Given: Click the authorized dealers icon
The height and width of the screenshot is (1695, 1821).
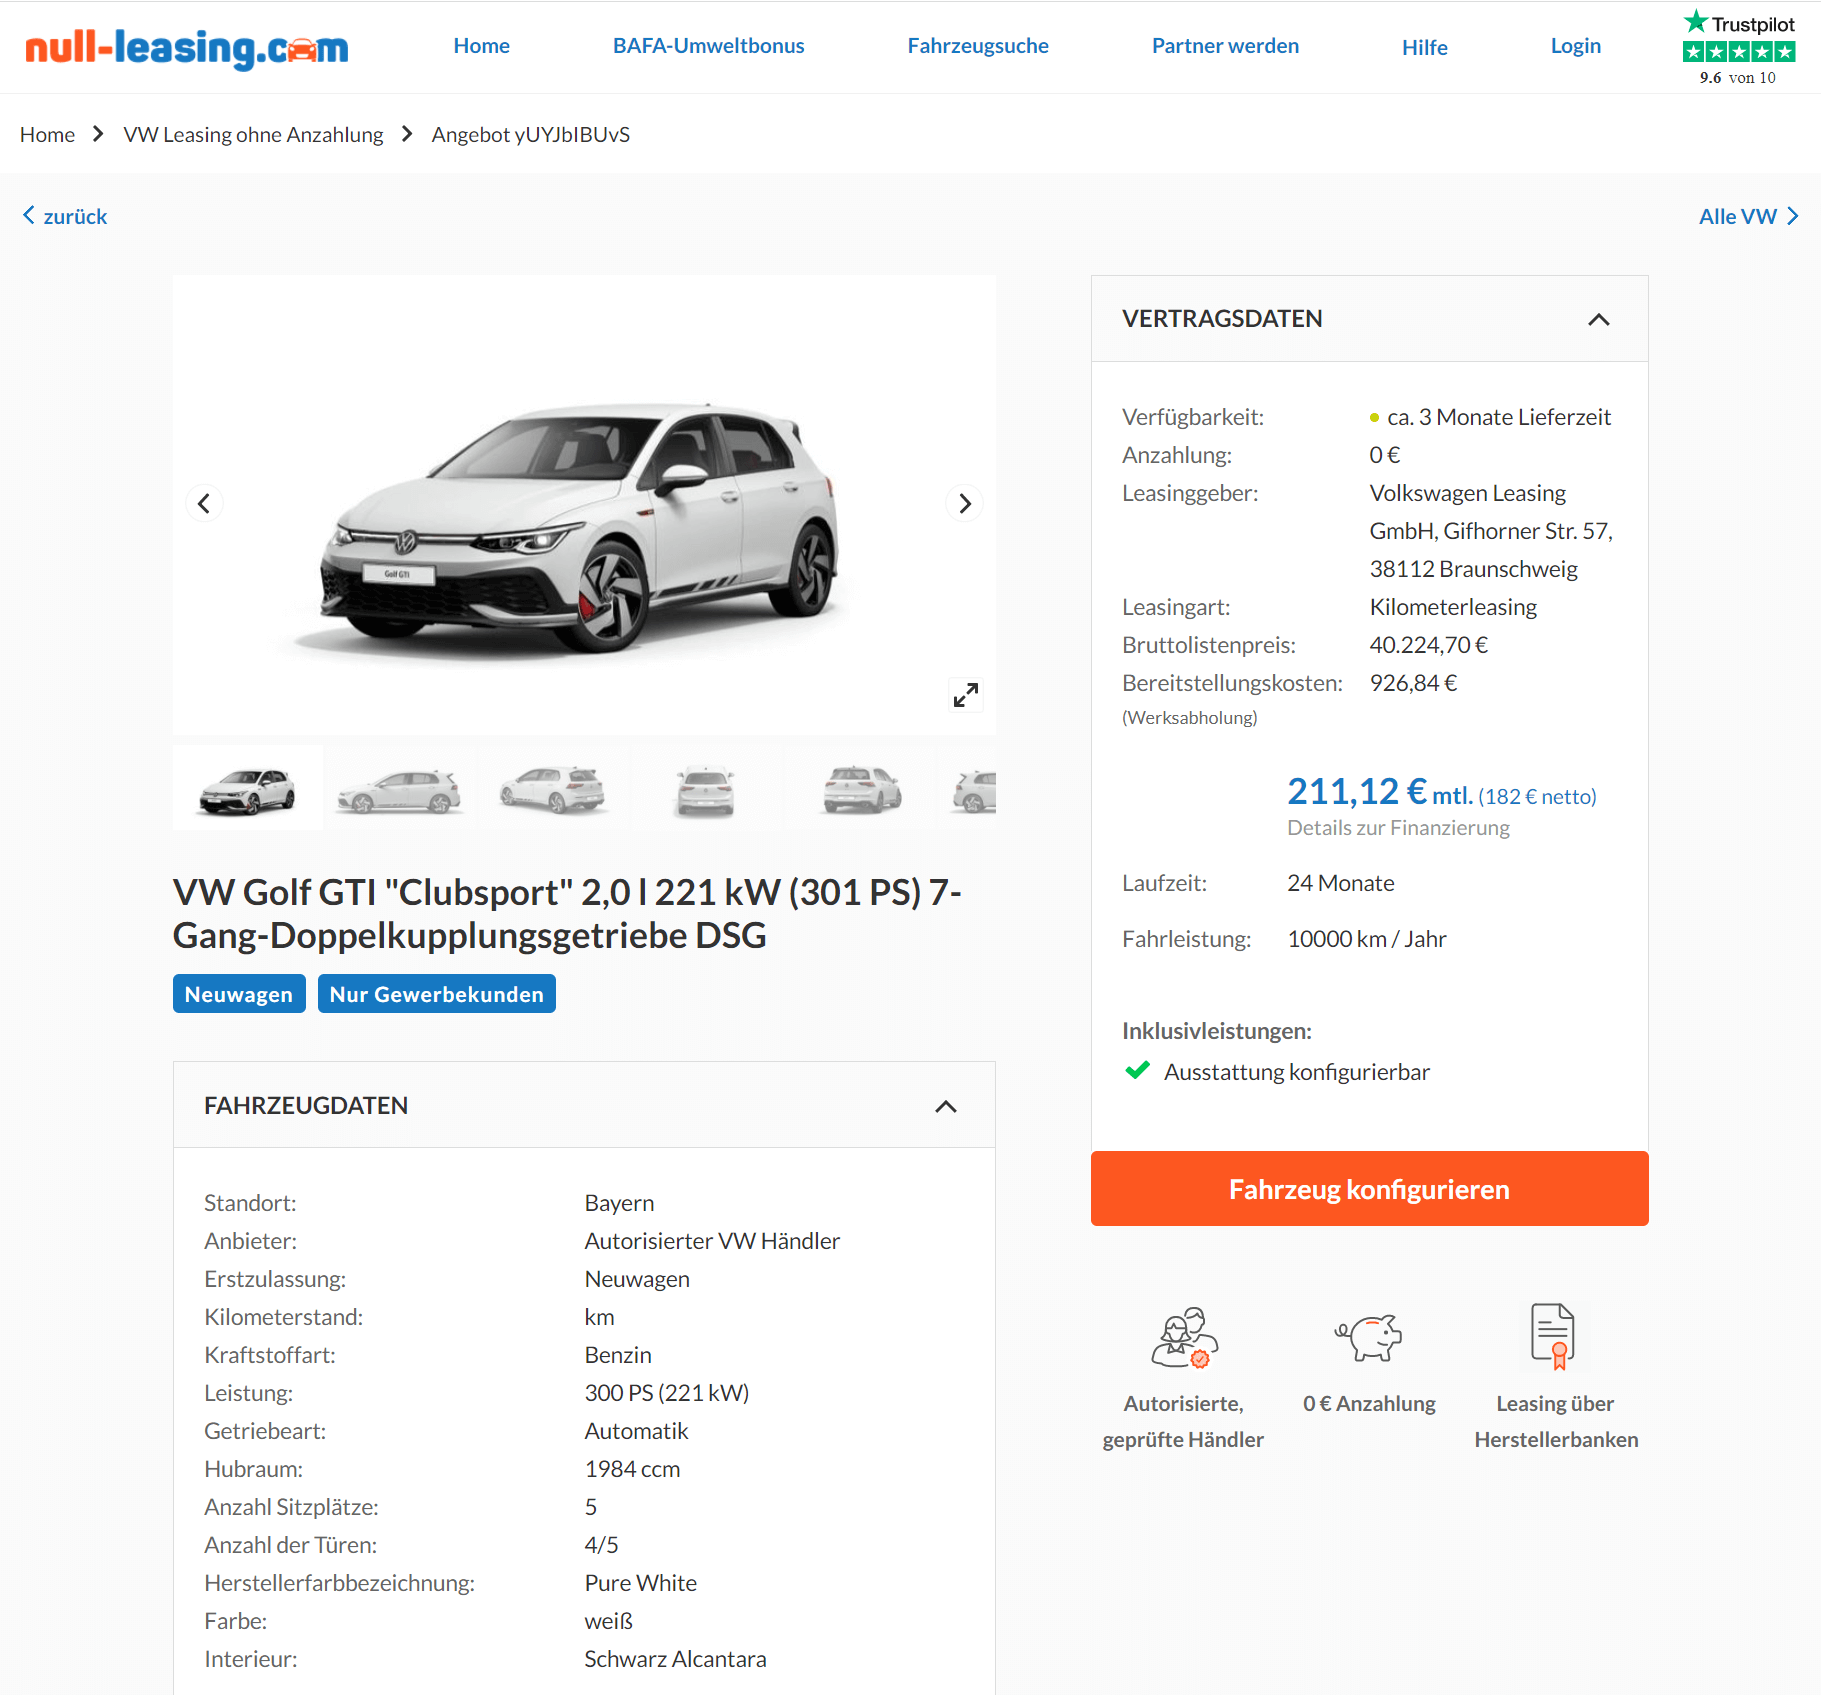Looking at the screenshot, I should [x=1184, y=1338].
